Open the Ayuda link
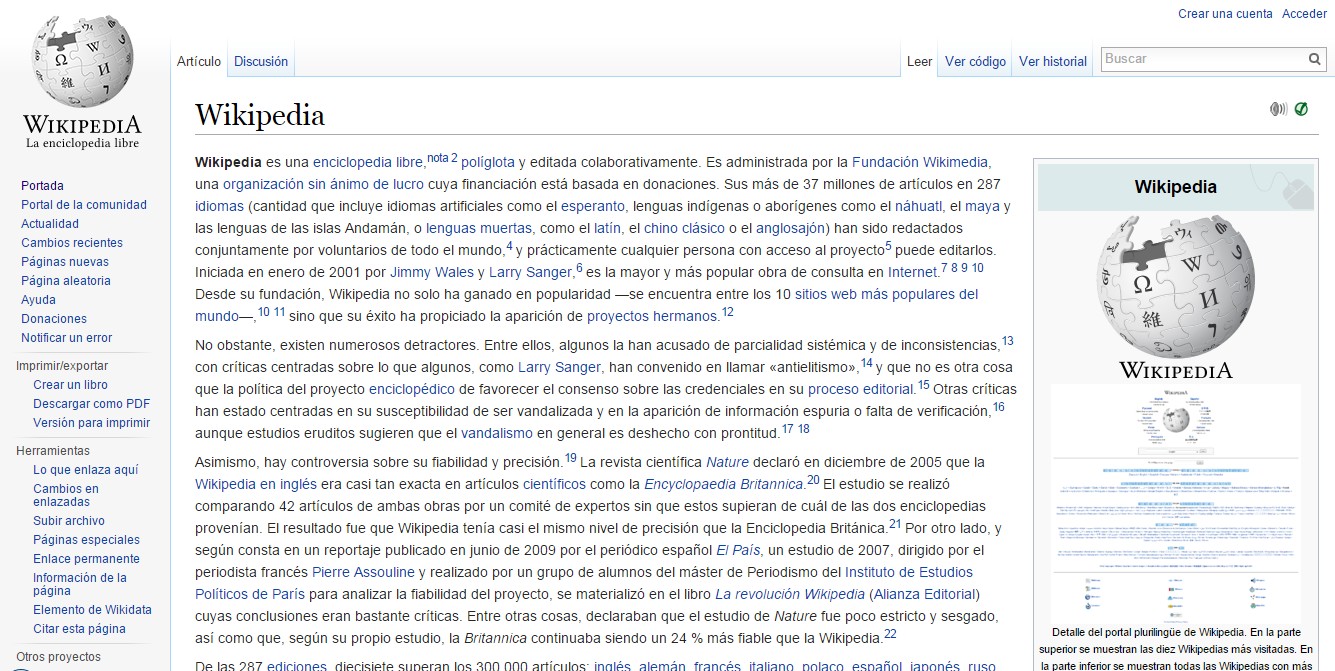Screen dimensions: 1335x671 (x=38, y=300)
